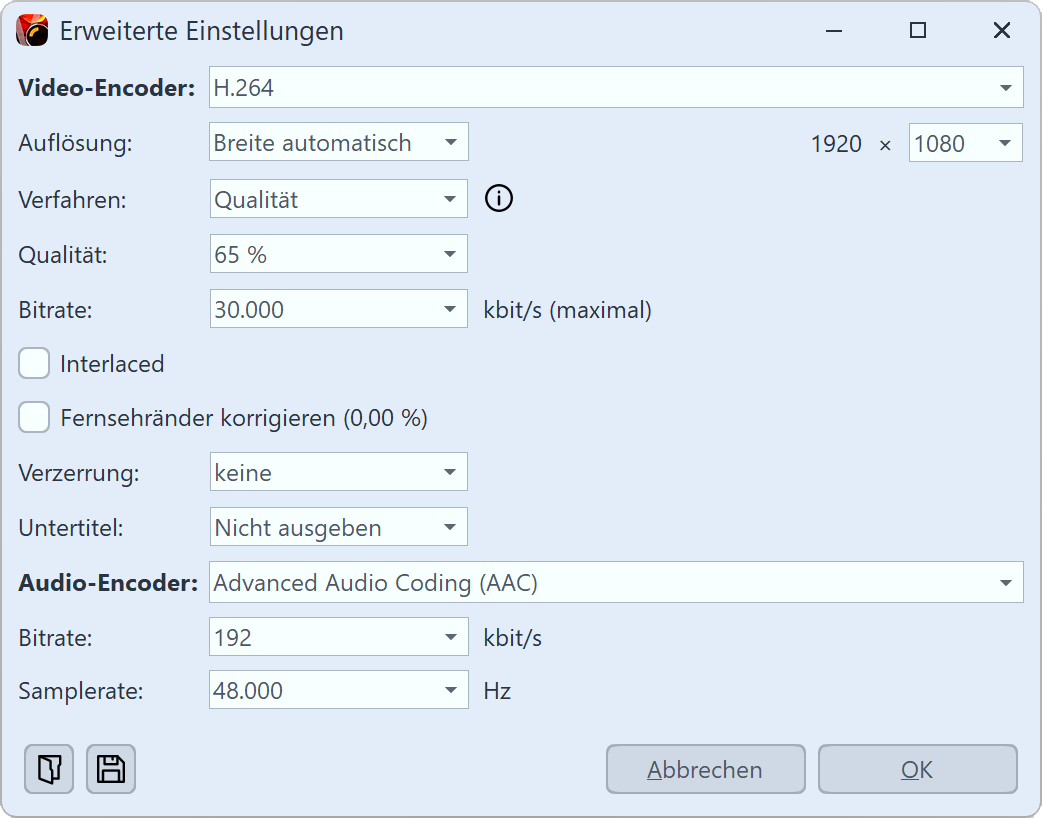
Task: Maximize the Erweiterte Einstellungen window
Action: point(917,31)
